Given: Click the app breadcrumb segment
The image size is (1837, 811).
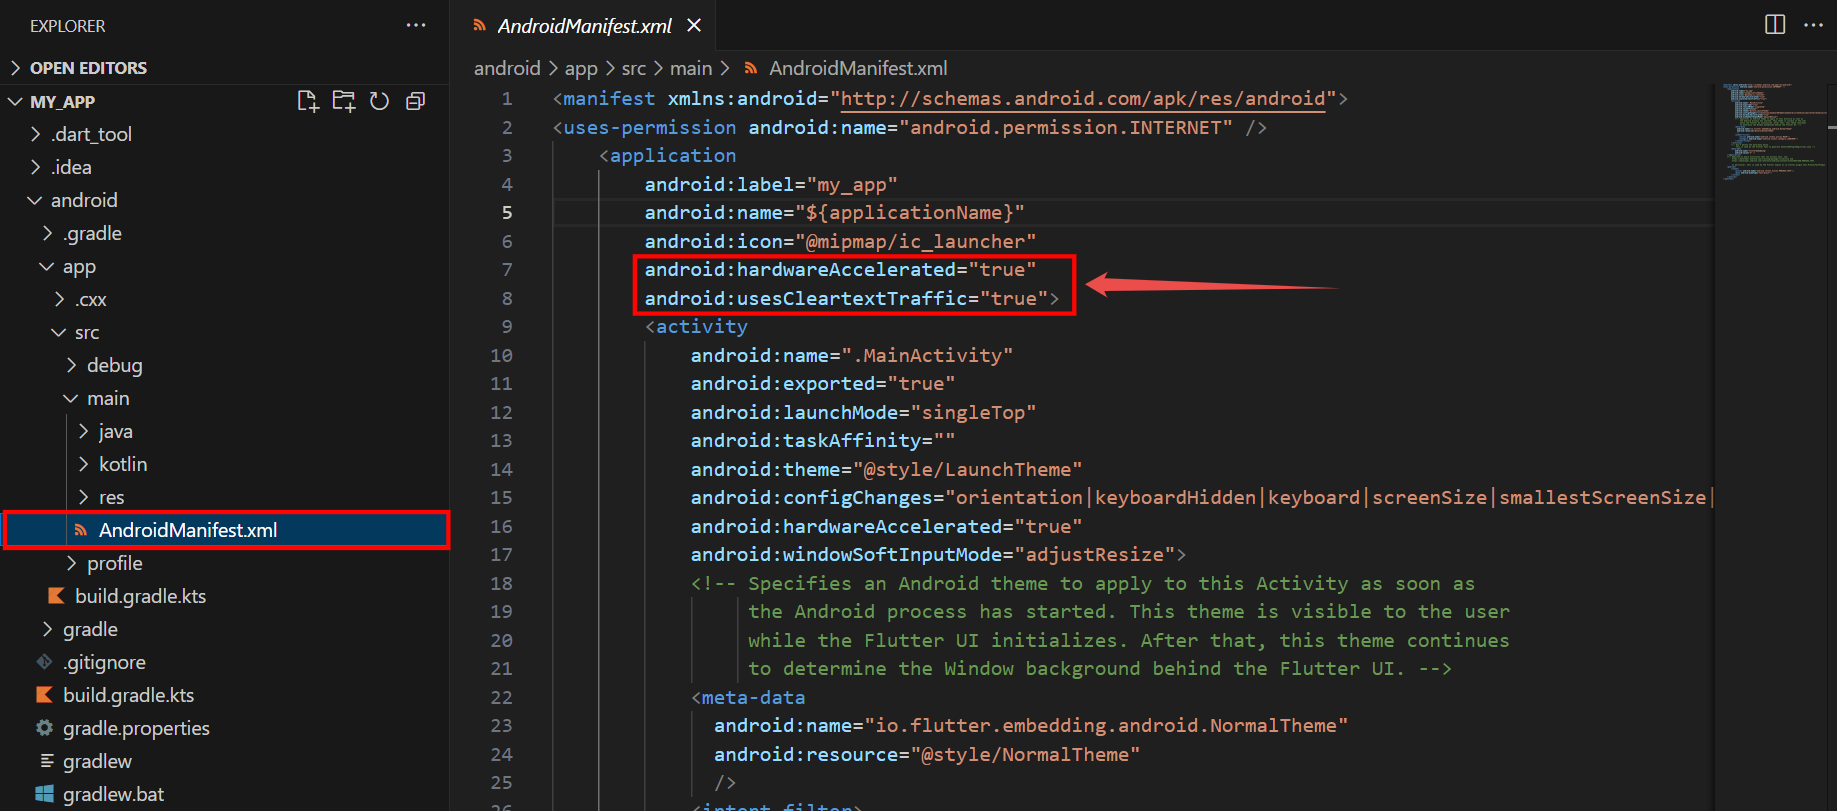Looking at the screenshot, I should 581,68.
